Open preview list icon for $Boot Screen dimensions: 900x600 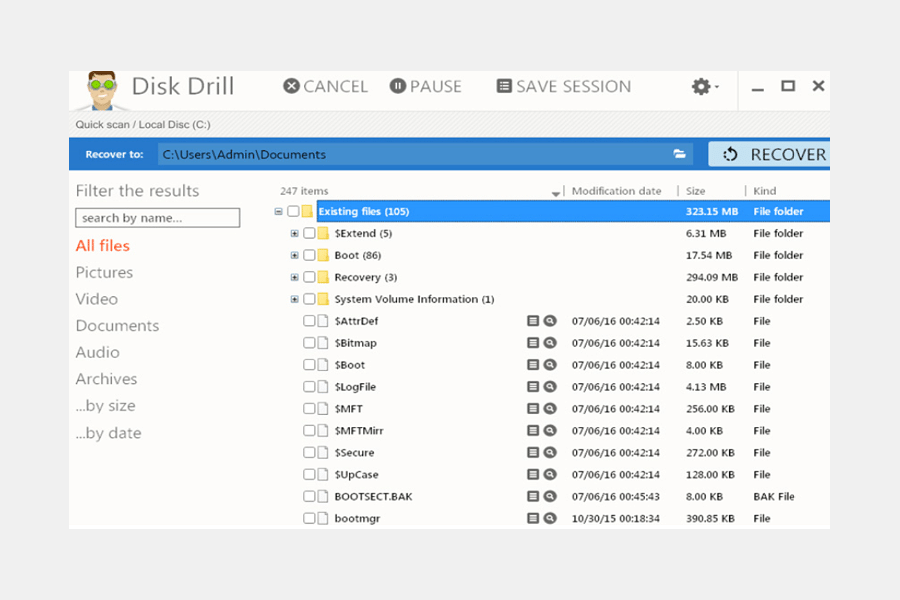533,365
